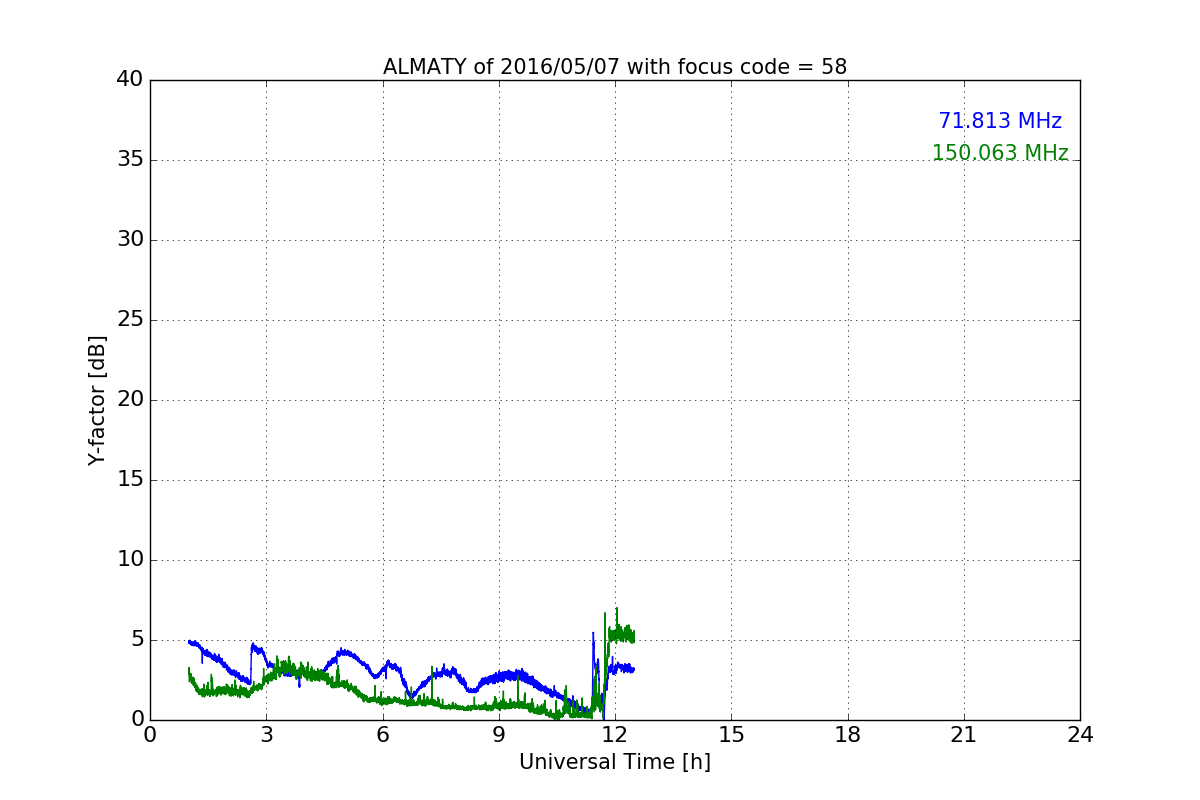Click the y-axis tick label 20

tap(130, 399)
